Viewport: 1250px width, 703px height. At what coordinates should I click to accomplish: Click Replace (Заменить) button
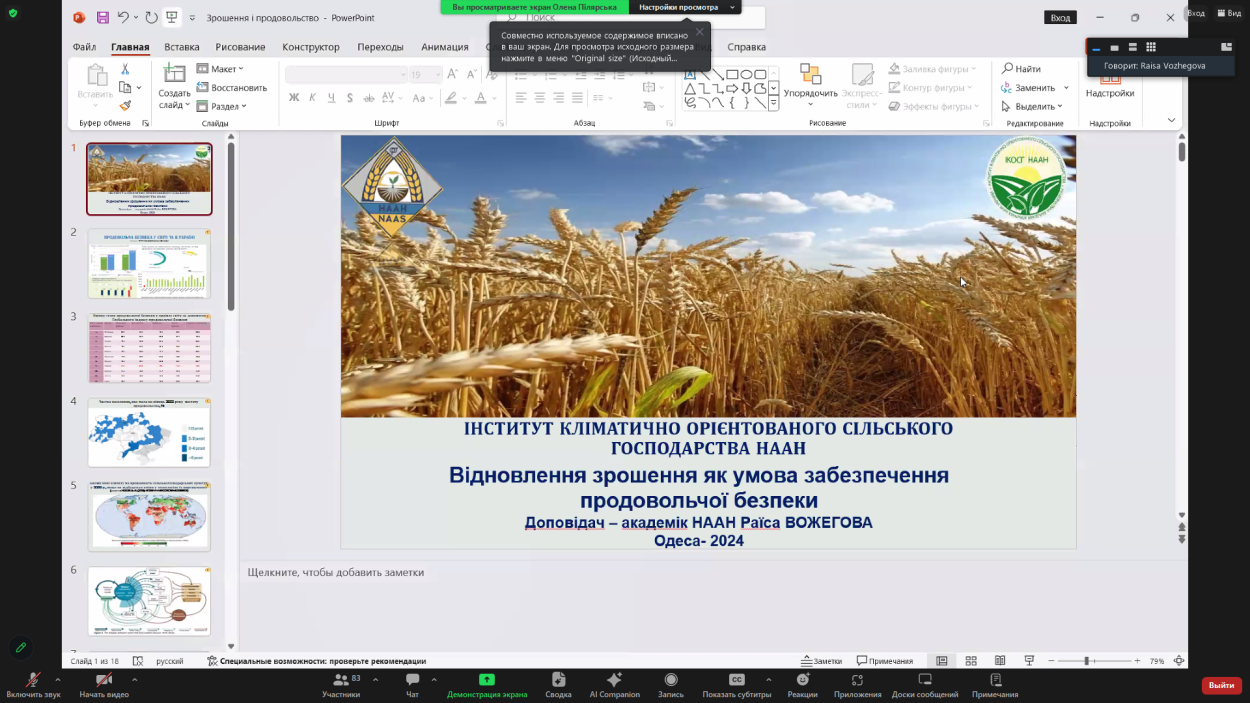coord(1035,87)
